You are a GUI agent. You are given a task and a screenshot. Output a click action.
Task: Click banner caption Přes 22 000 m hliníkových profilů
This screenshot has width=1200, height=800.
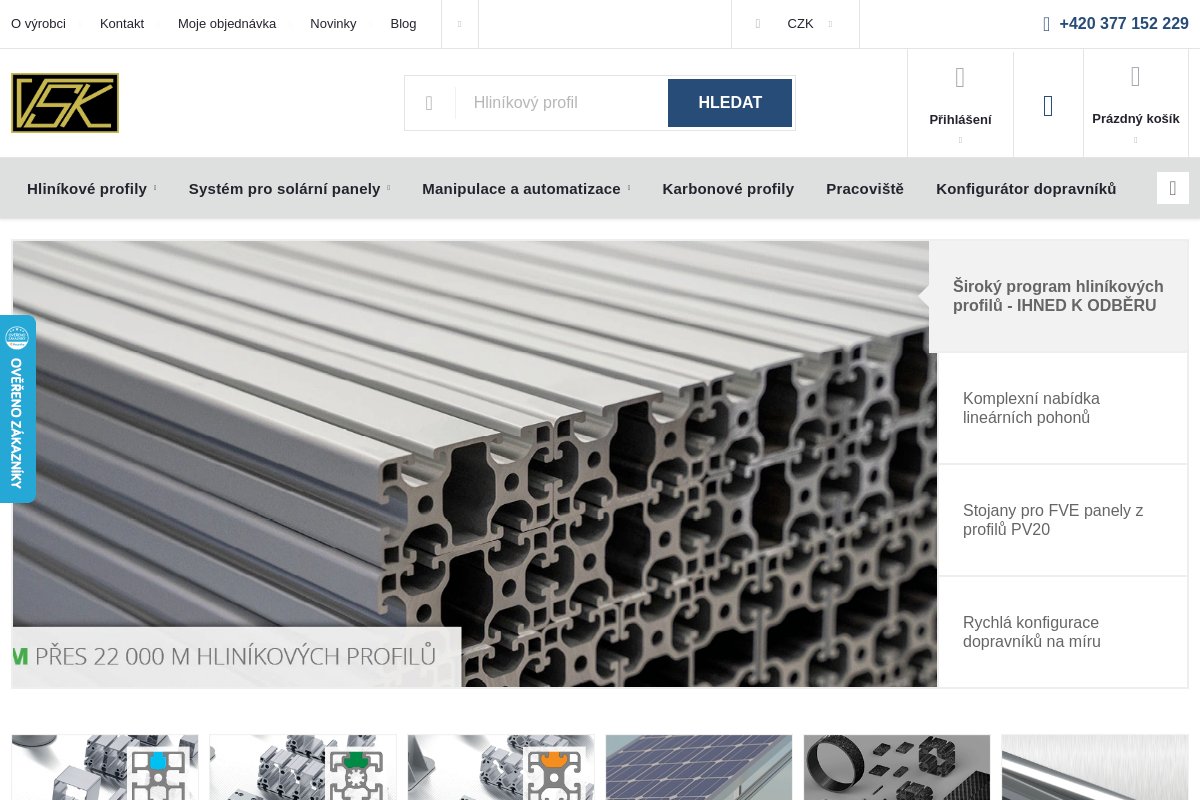(x=236, y=656)
